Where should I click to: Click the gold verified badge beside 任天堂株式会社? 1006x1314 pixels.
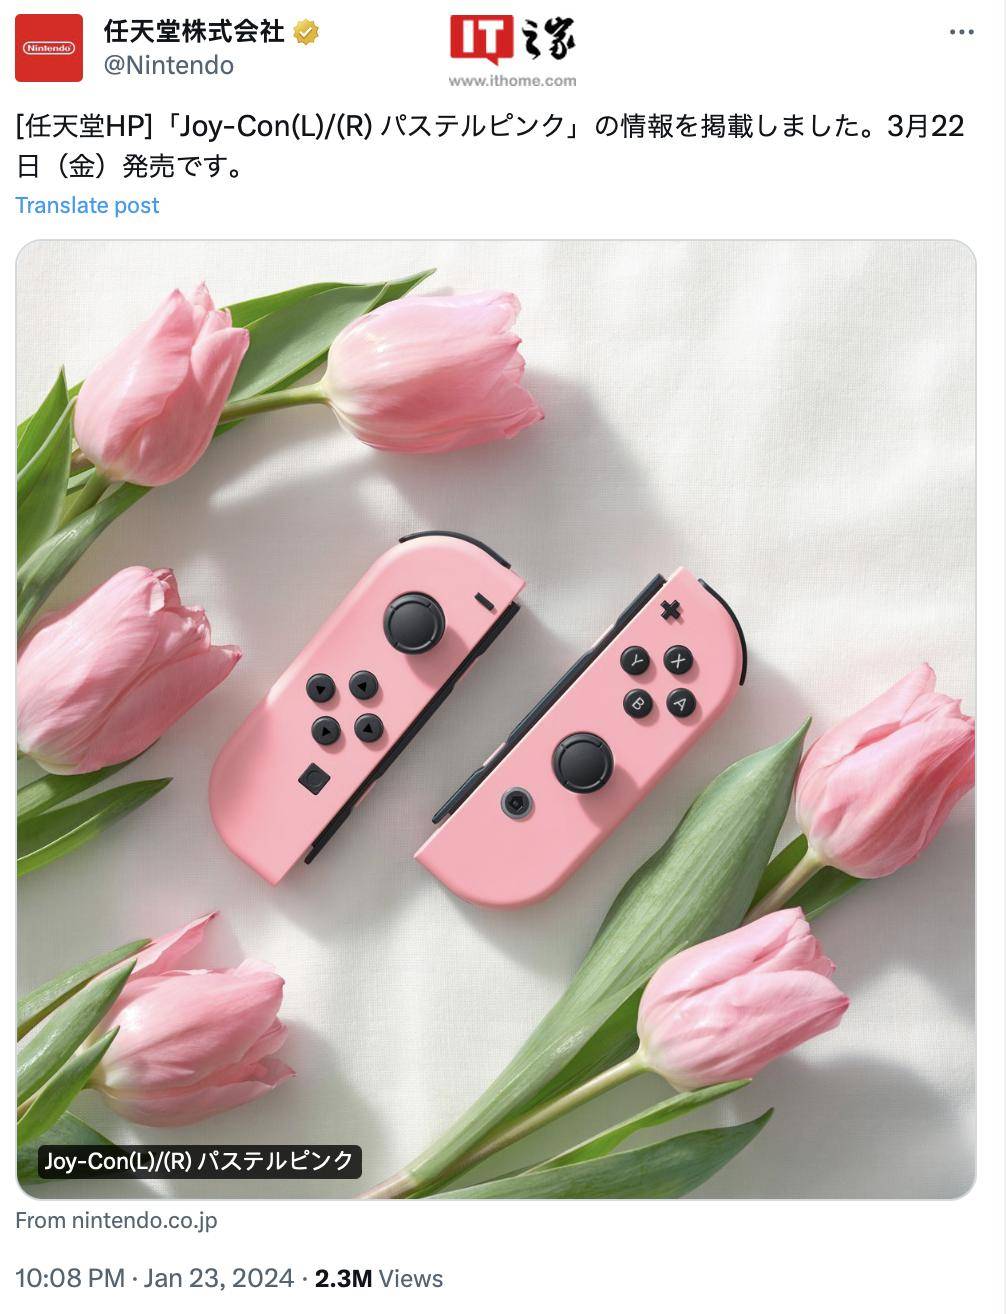pos(306,32)
